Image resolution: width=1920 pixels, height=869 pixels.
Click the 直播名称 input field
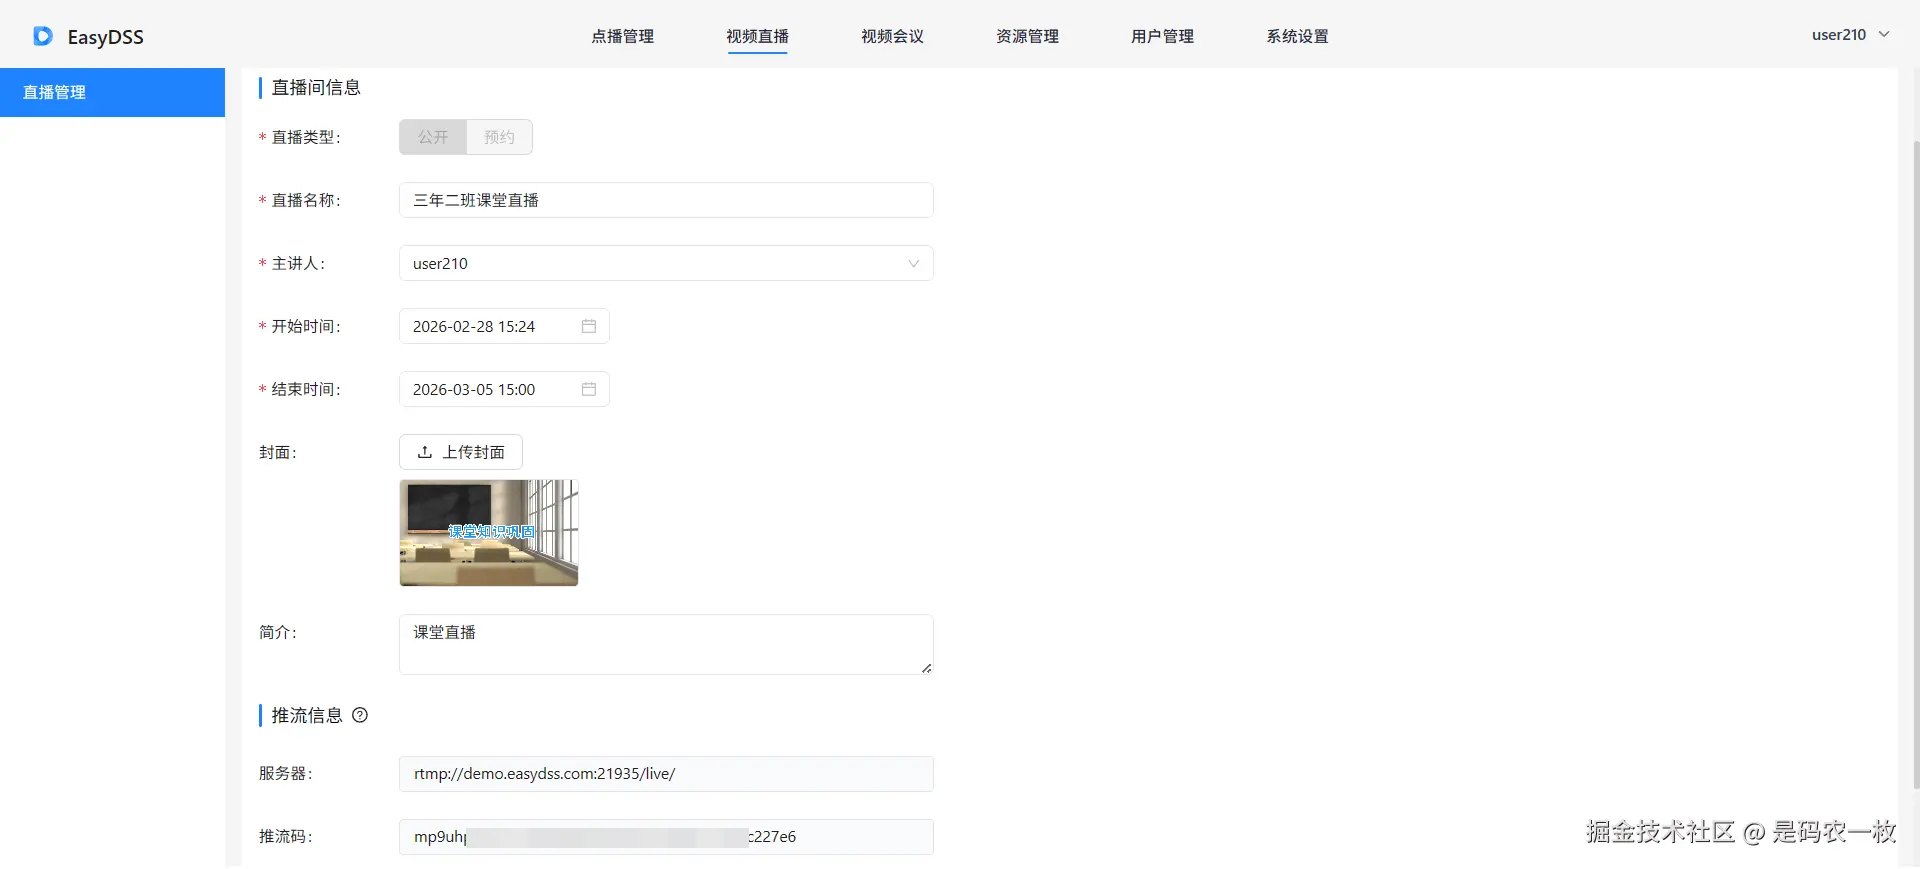[x=666, y=200]
